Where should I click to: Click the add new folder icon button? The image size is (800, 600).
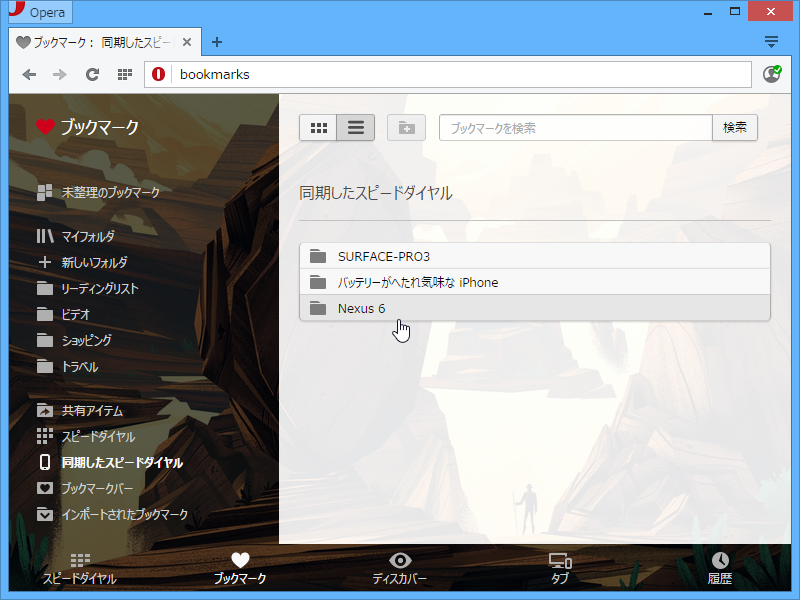(x=406, y=128)
